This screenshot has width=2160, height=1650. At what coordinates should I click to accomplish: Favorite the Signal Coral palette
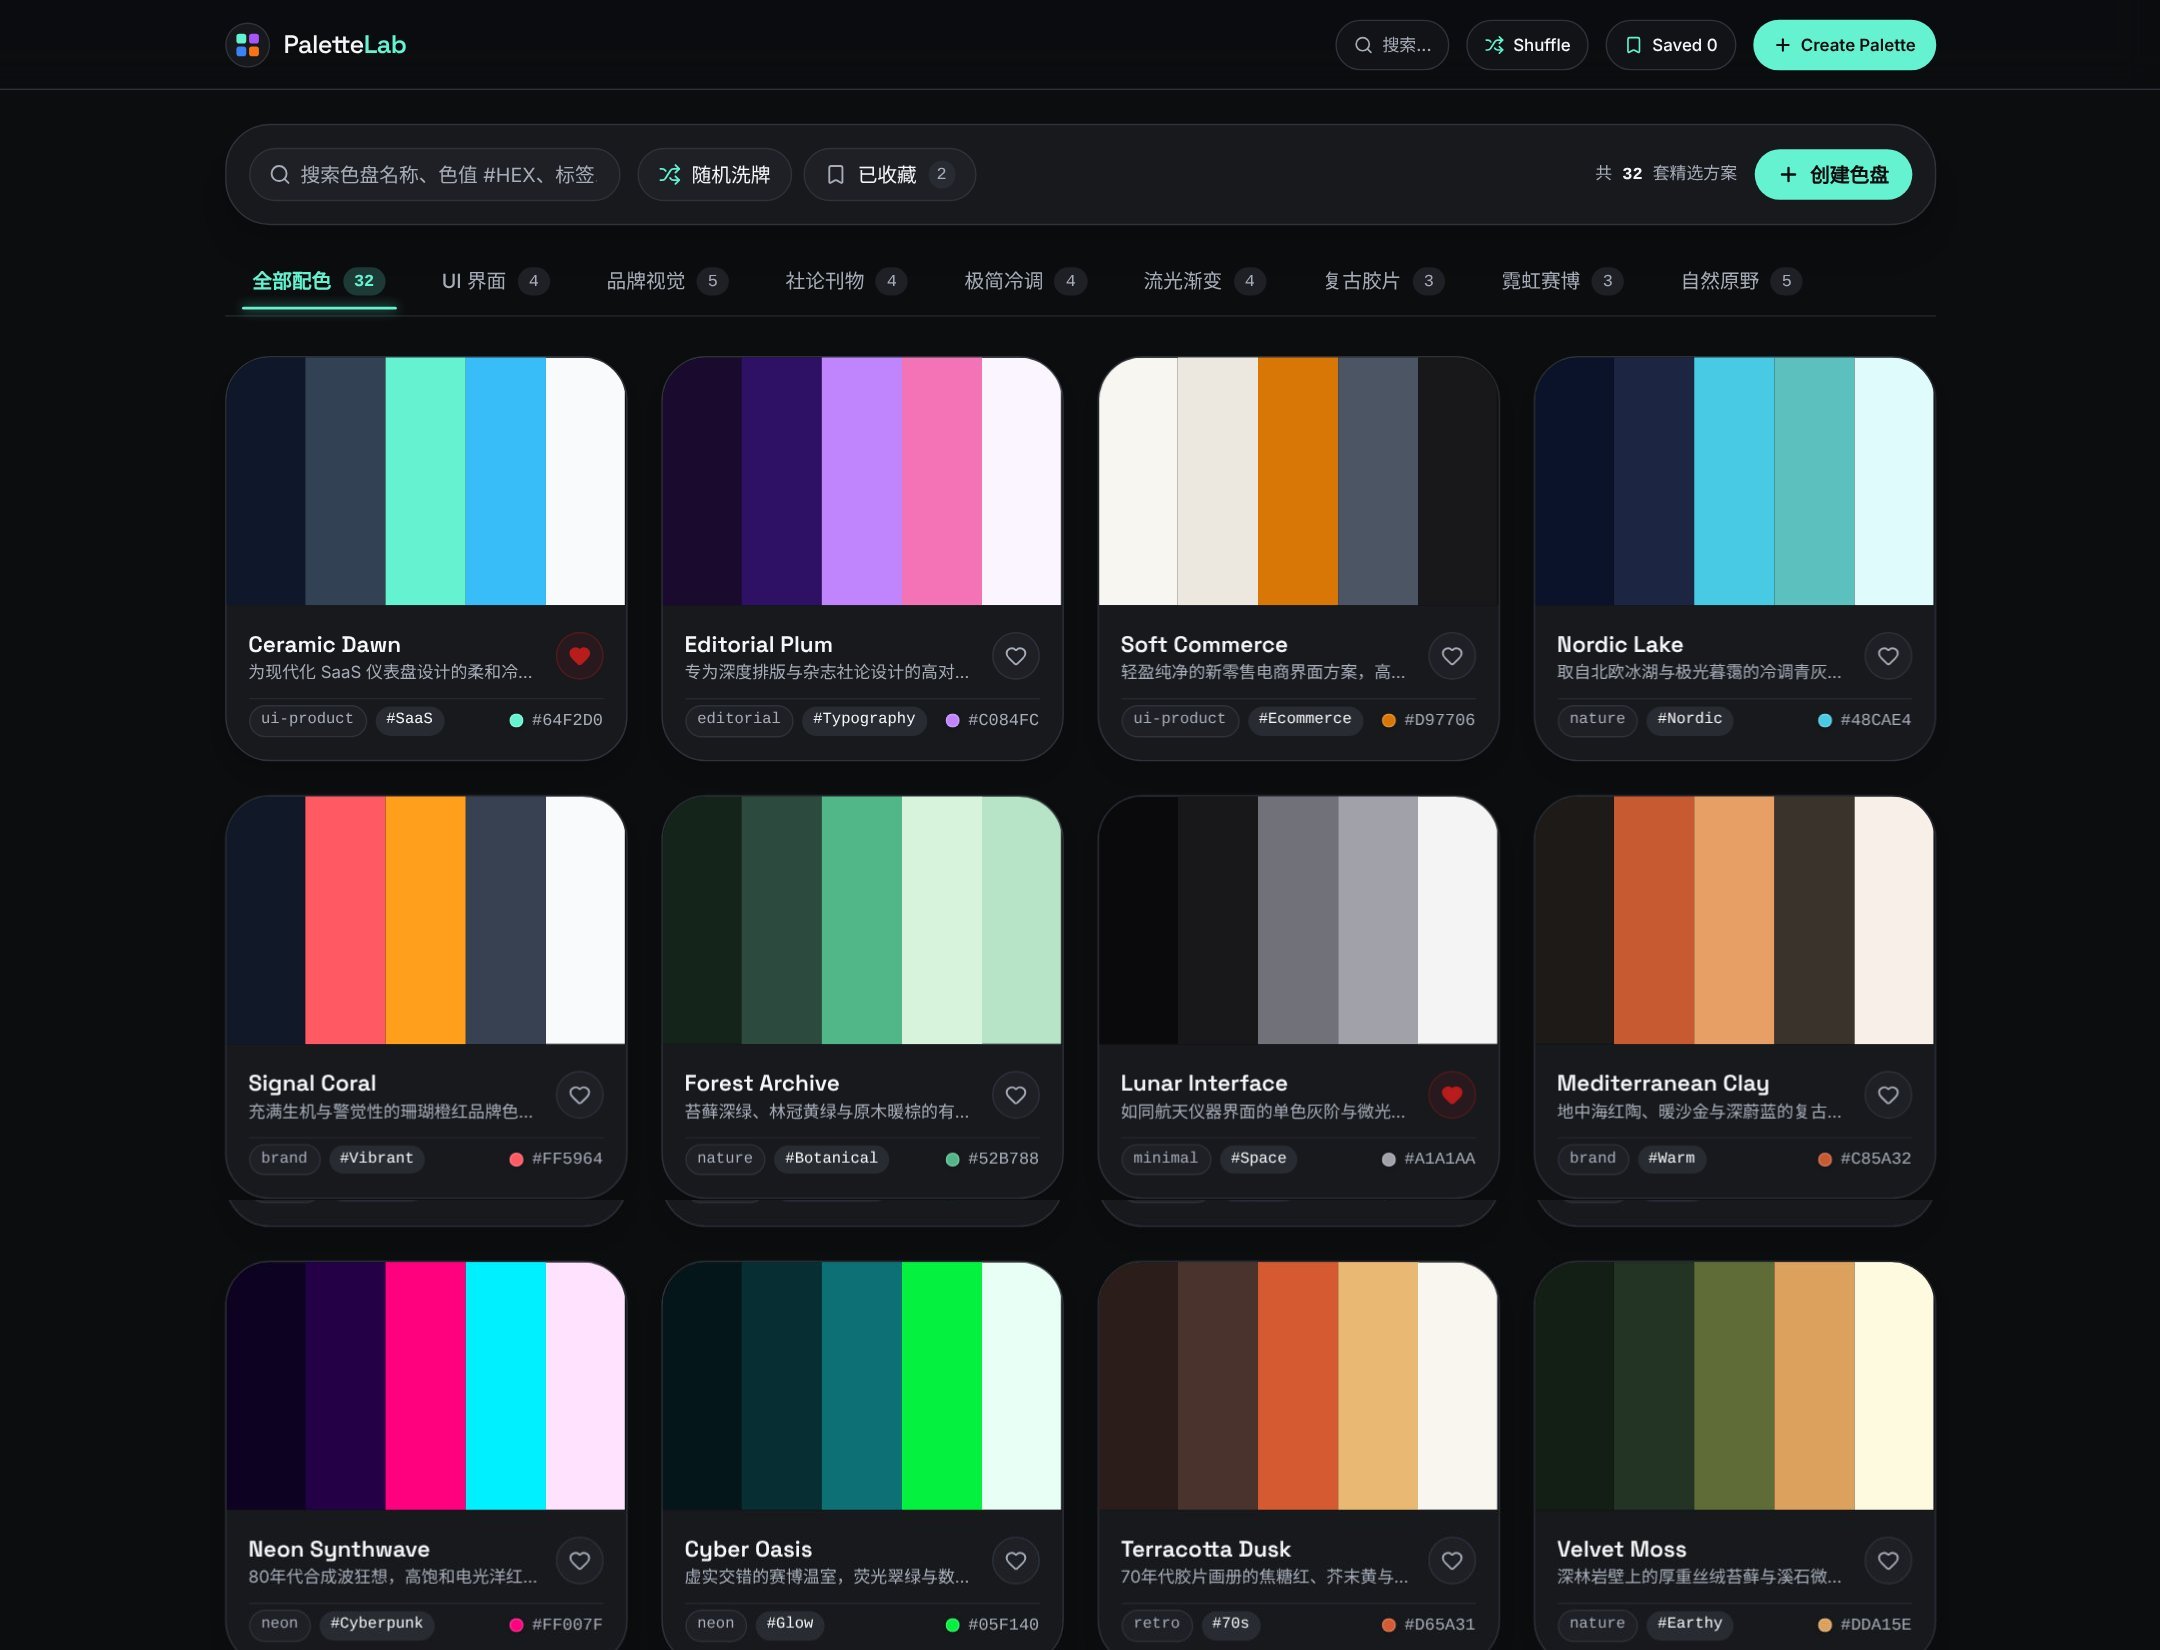tap(579, 1095)
